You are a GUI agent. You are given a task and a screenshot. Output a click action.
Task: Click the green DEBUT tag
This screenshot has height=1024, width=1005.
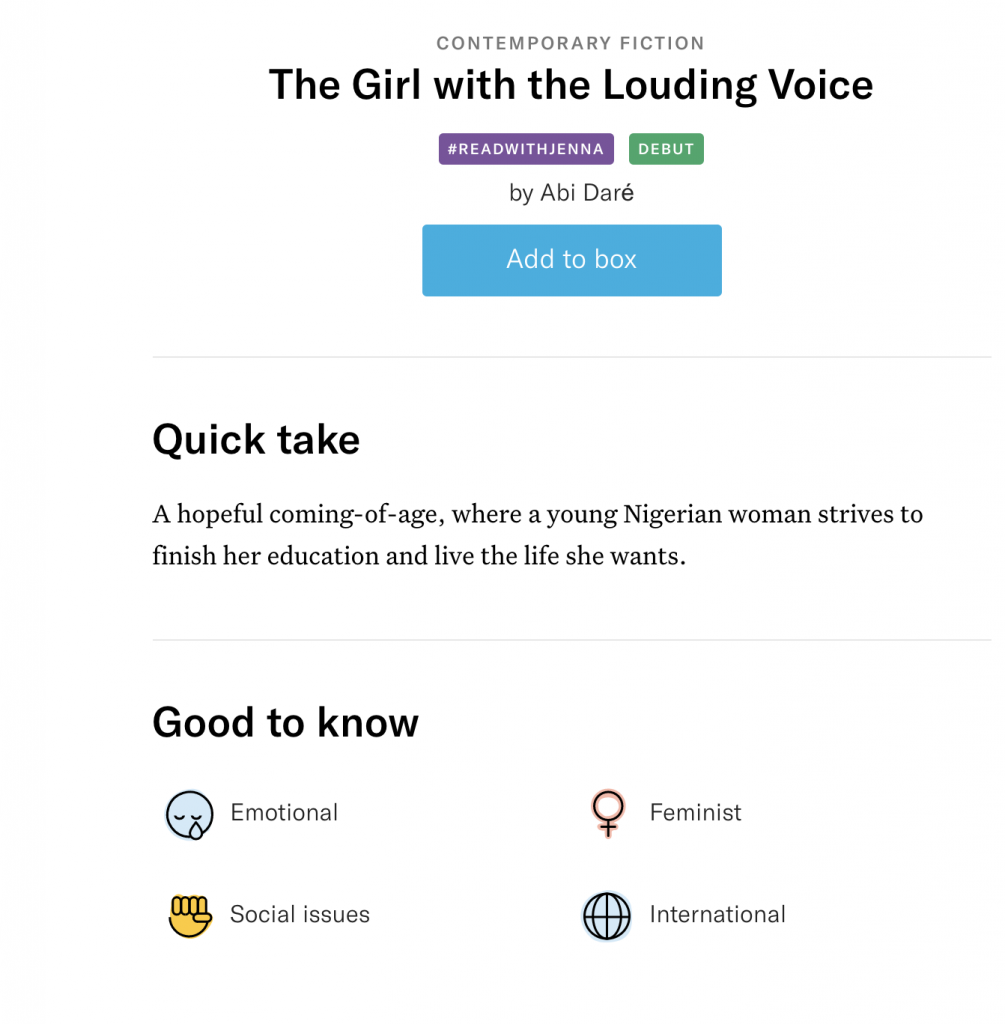(666, 149)
